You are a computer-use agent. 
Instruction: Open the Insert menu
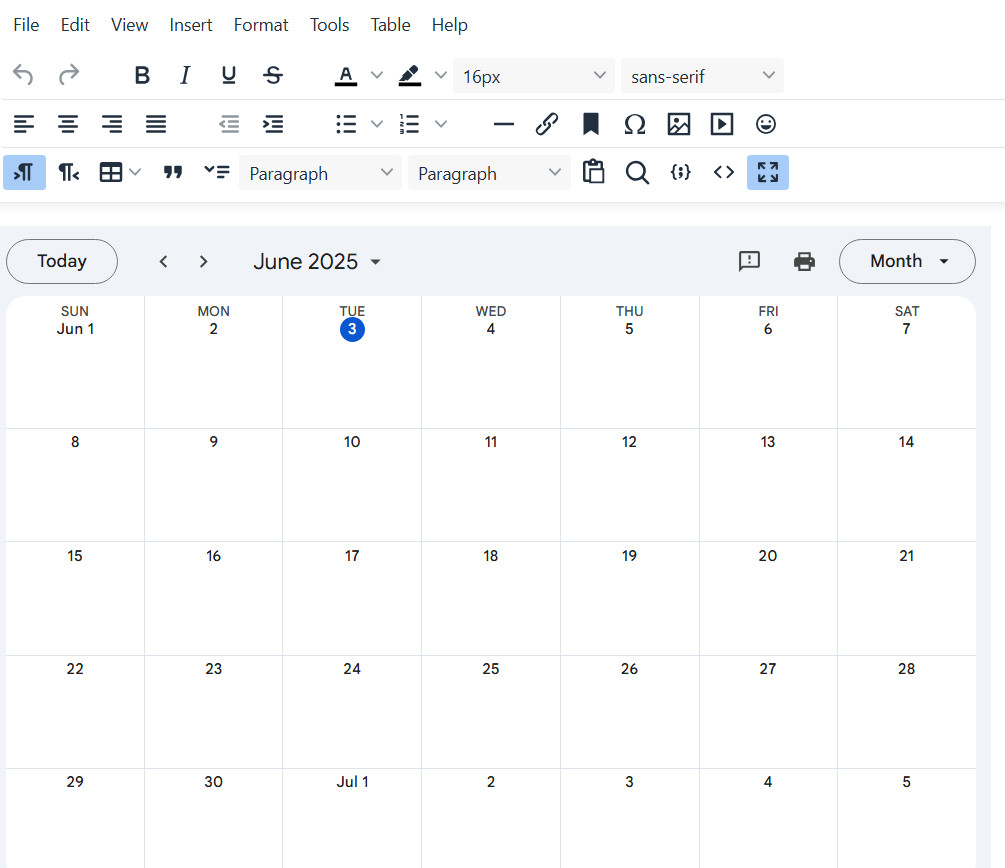(191, 25)
